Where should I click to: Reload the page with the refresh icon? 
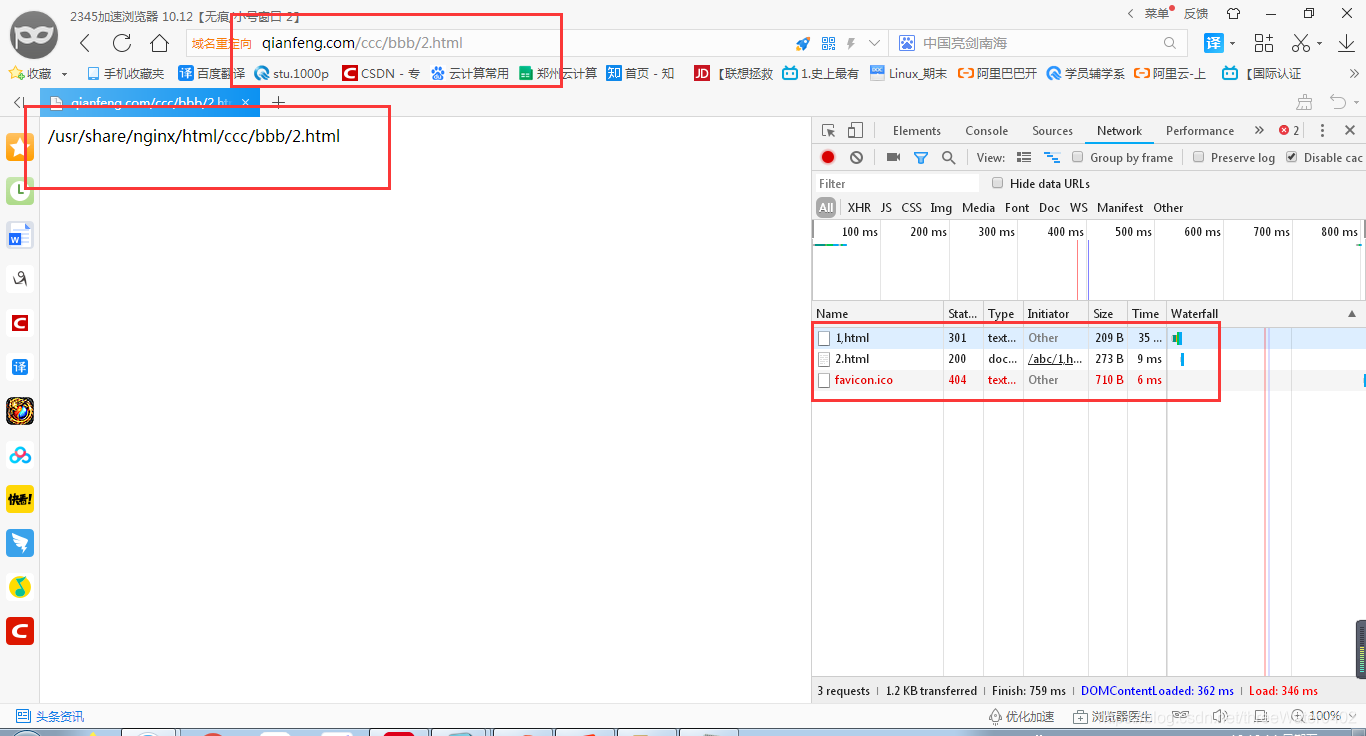coord(122,43)
